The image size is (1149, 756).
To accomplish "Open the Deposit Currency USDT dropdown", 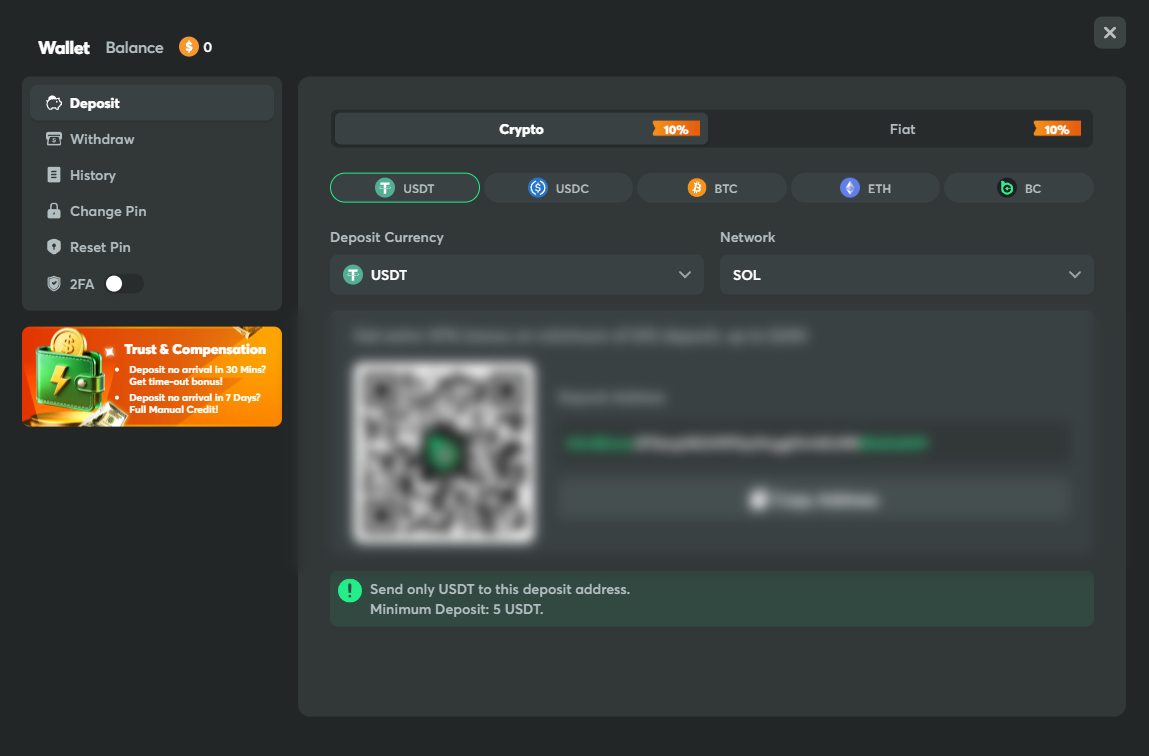I will click(517, 274).
